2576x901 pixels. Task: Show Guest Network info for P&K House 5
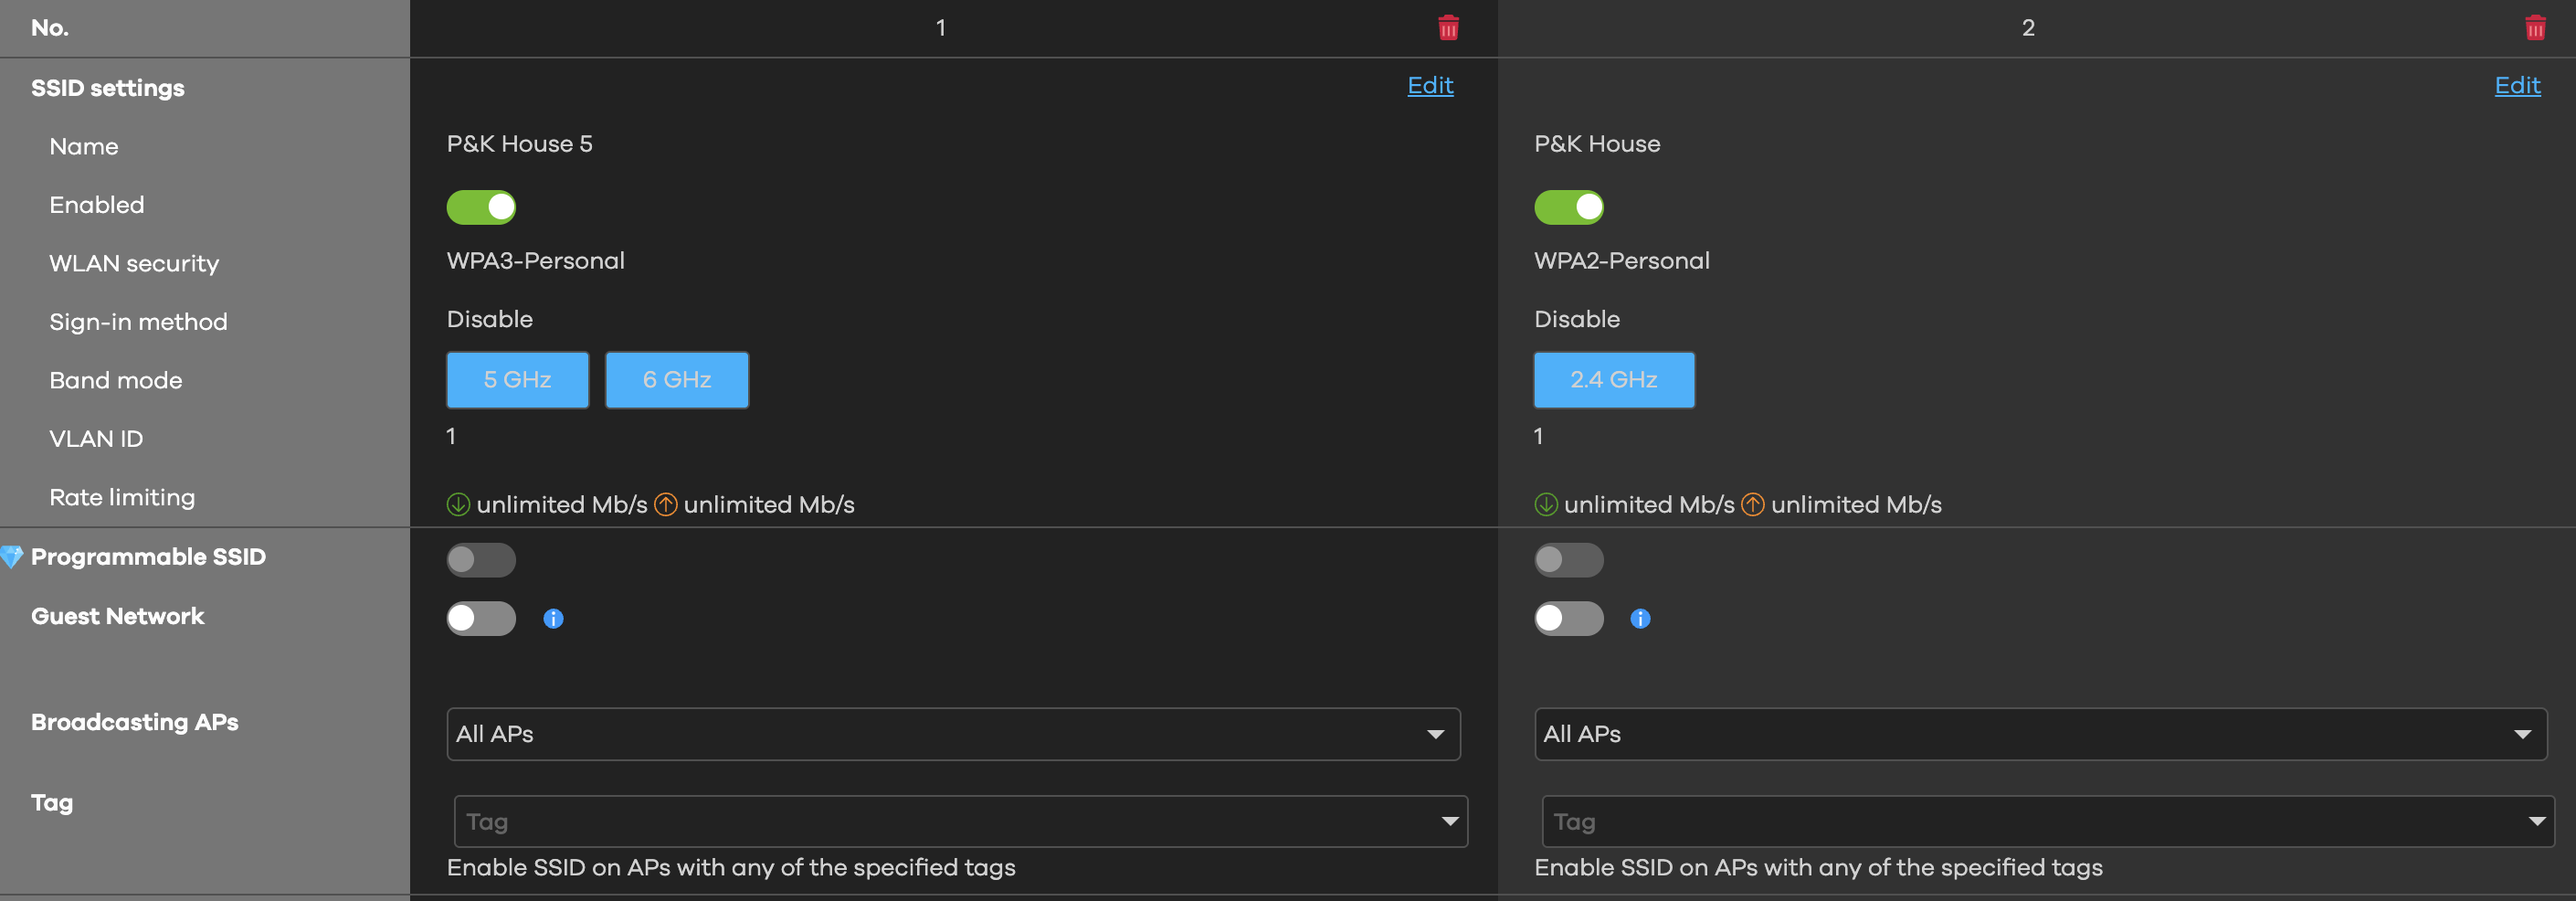(x=553, y=619)
